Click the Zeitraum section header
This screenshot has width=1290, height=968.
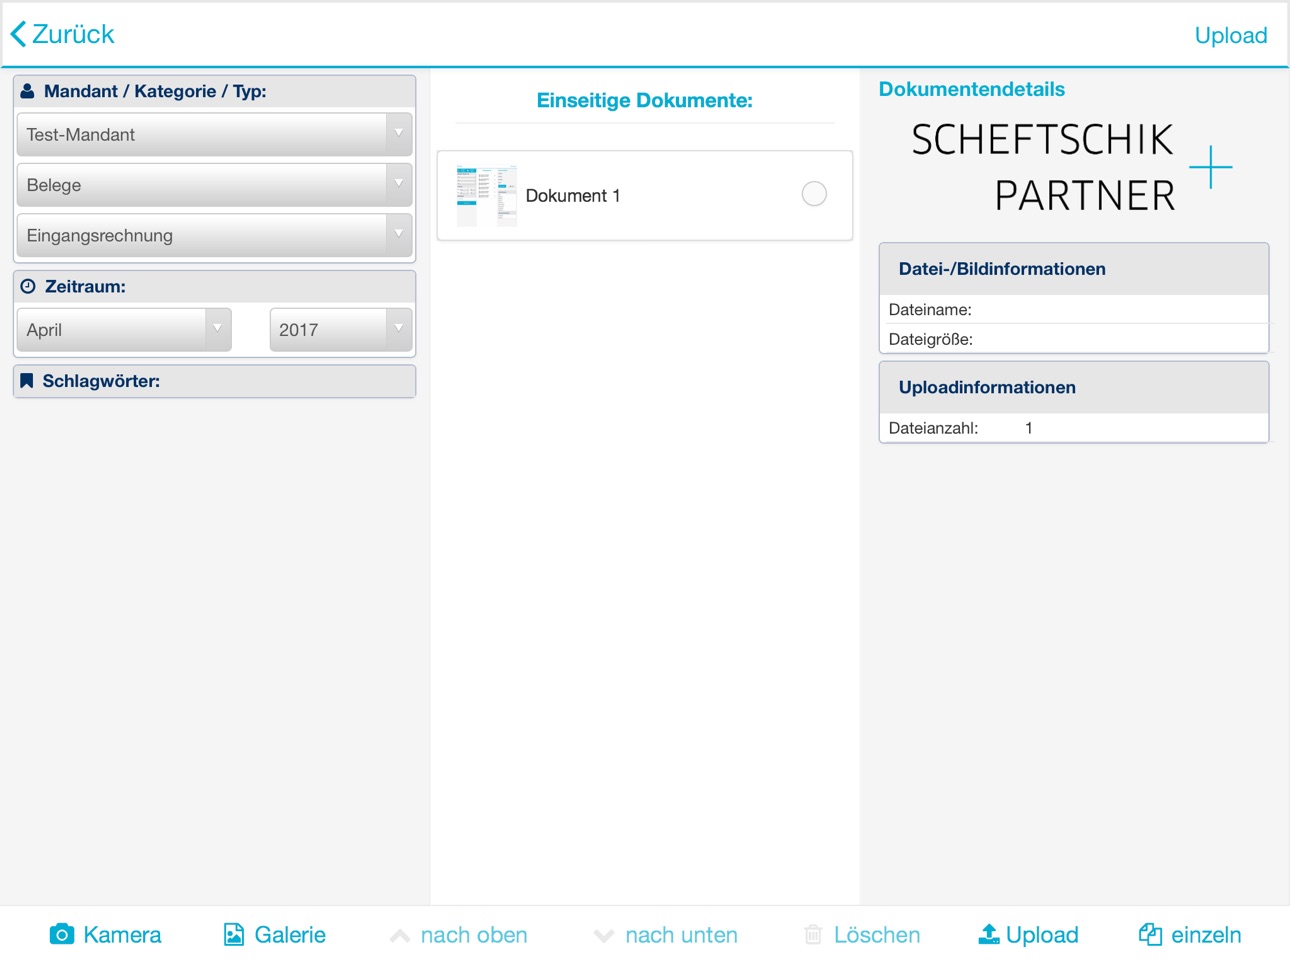pos(214,286)
